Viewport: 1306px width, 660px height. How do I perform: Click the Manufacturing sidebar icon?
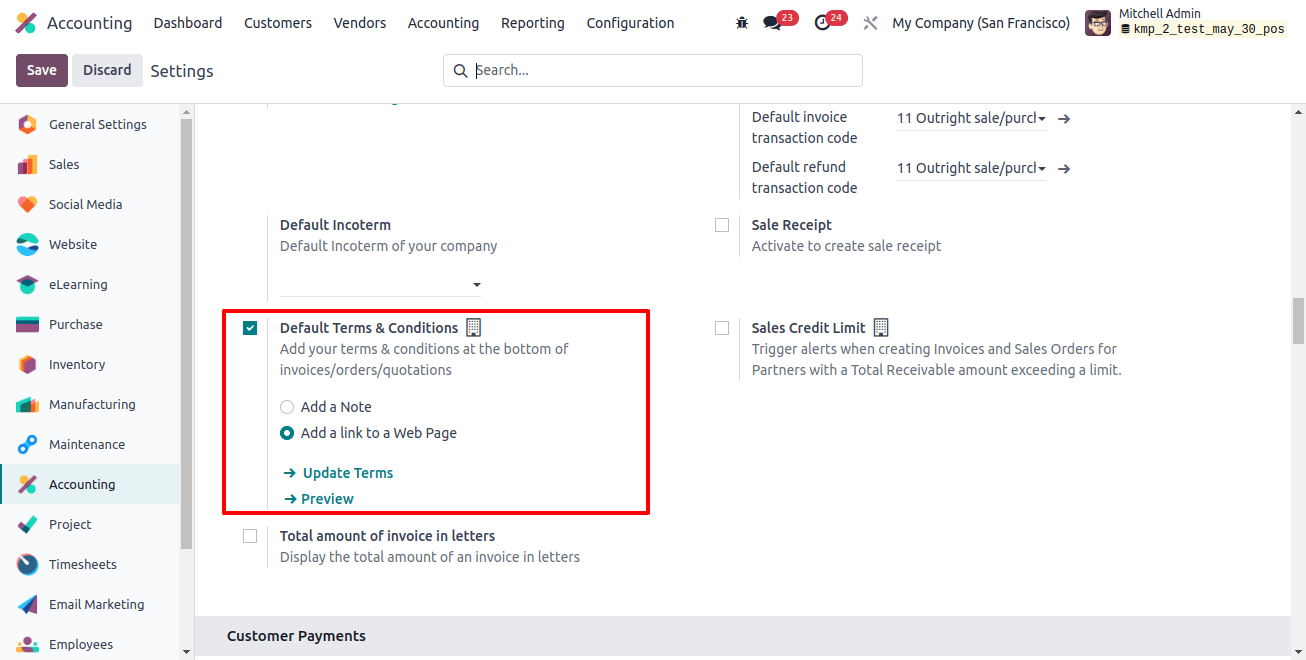click(x=28, y=405)
